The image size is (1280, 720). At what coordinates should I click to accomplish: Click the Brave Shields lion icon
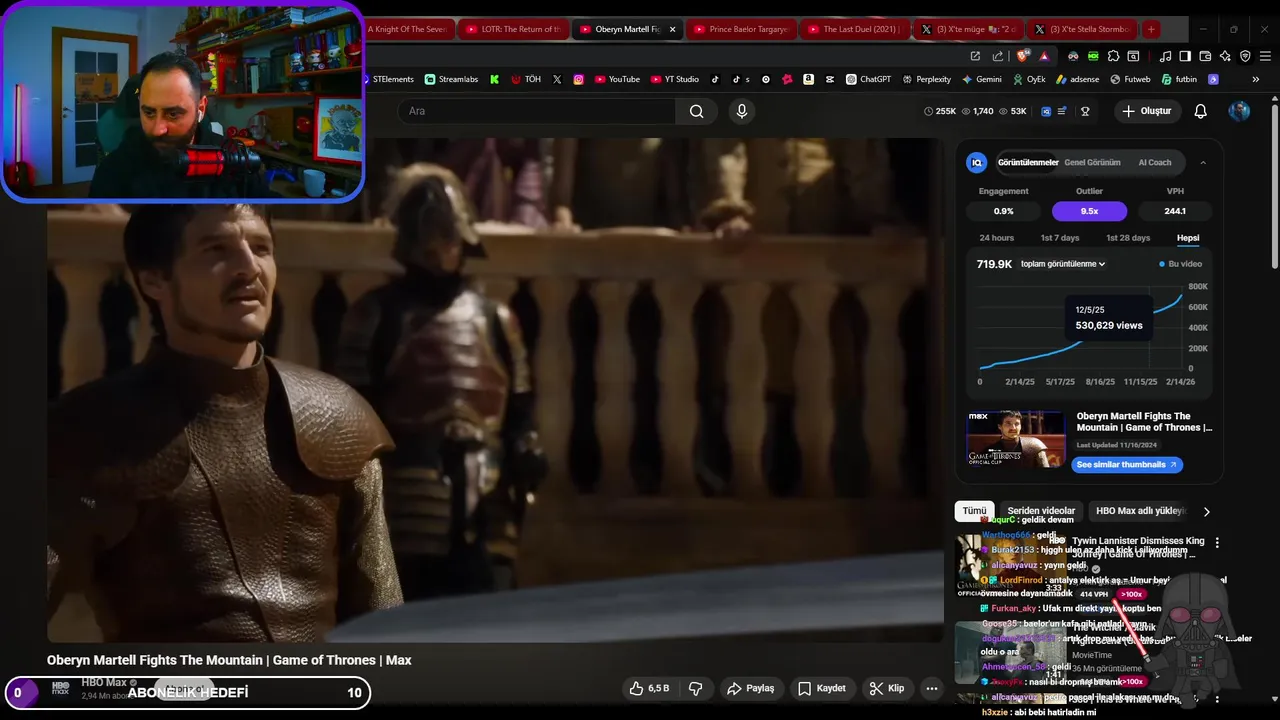tap(1023, 56)
